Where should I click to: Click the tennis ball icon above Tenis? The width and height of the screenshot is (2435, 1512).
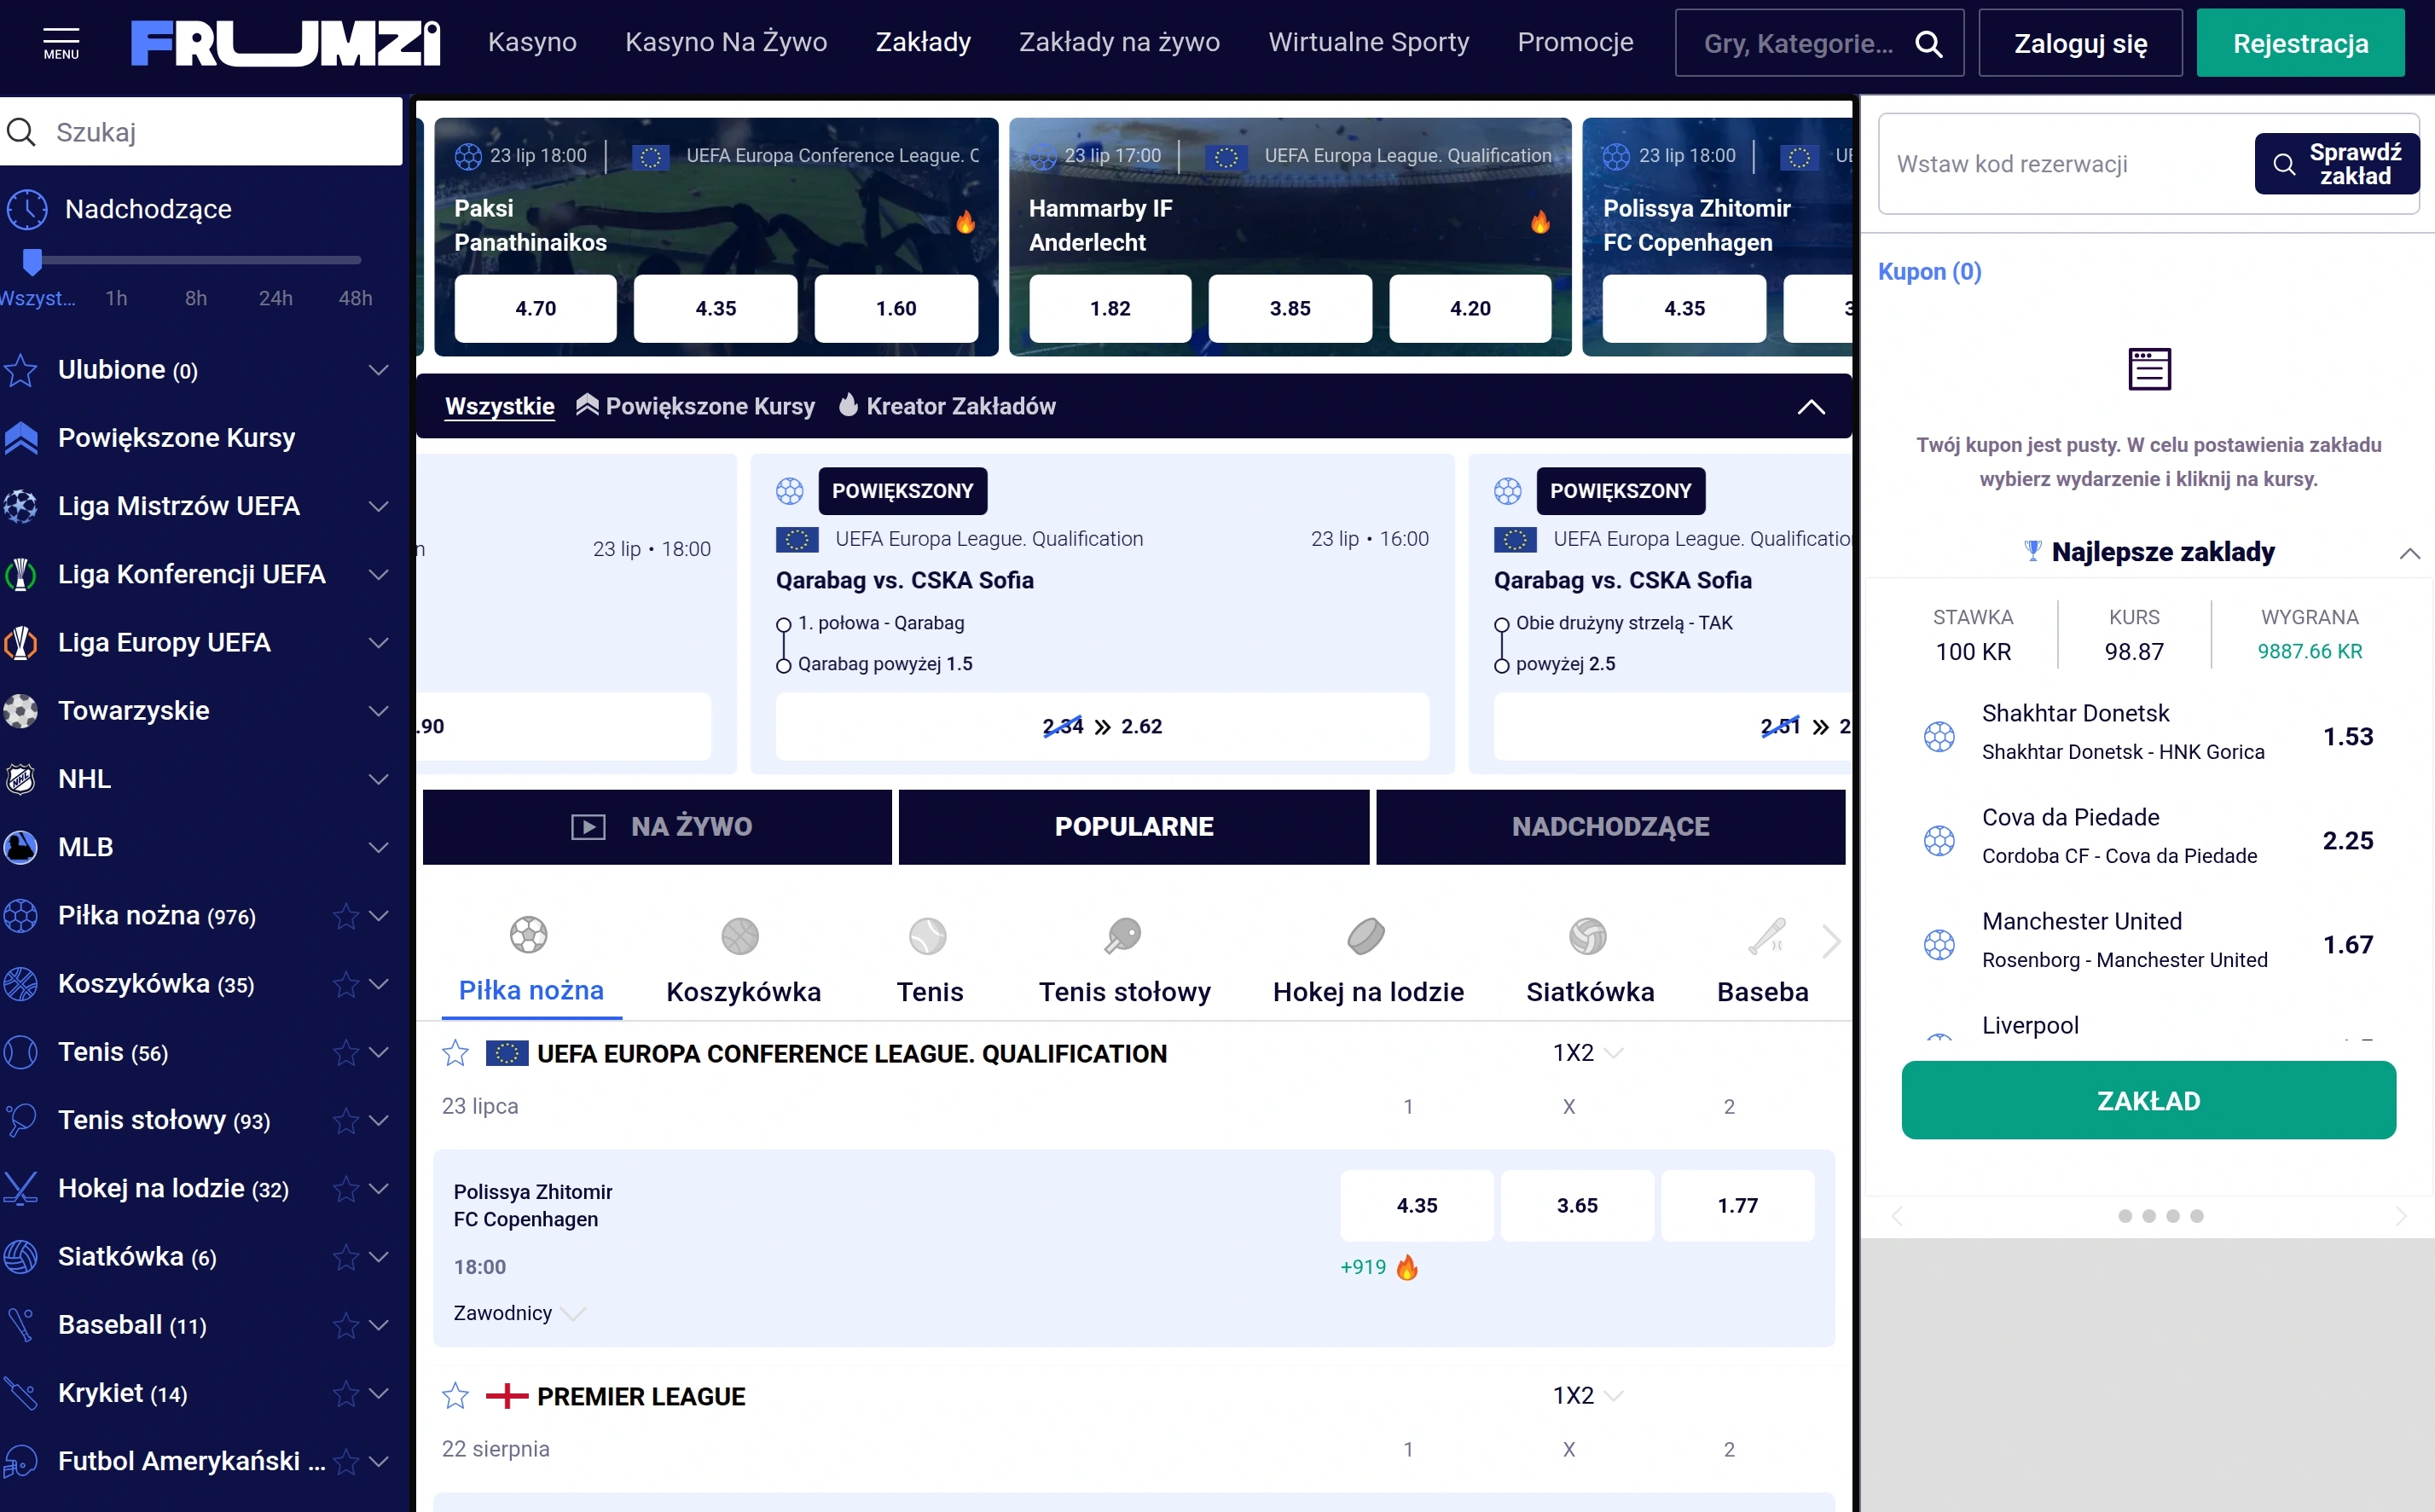click(928, 936)
